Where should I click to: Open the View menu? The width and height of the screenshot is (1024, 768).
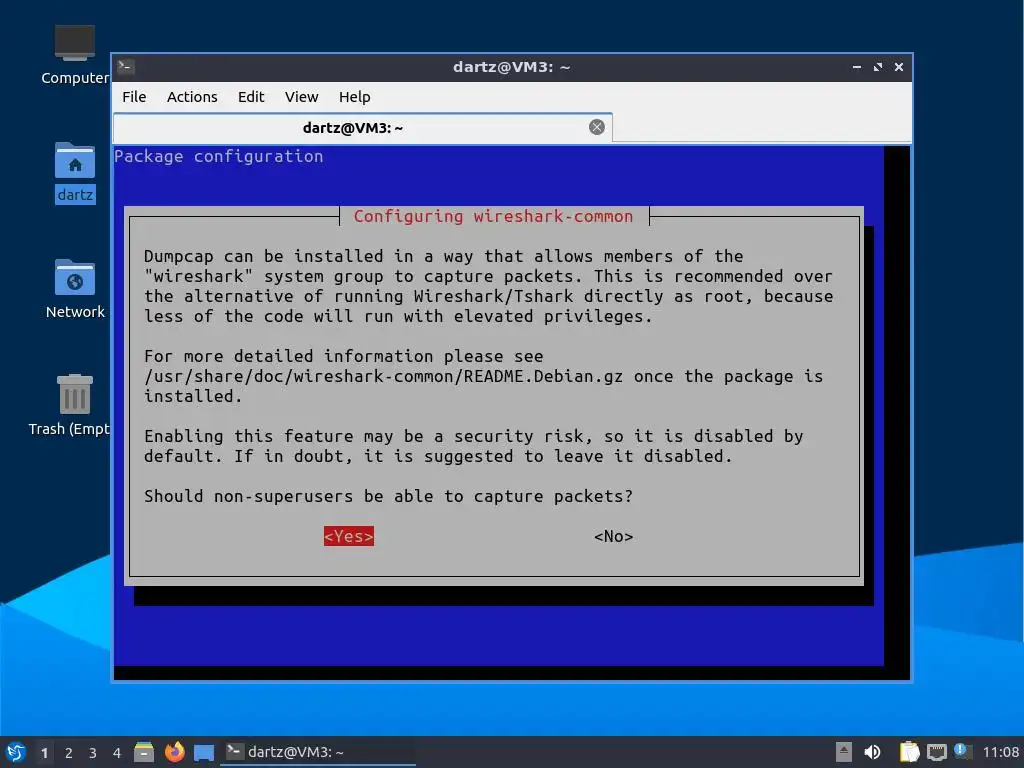point(301,97)
